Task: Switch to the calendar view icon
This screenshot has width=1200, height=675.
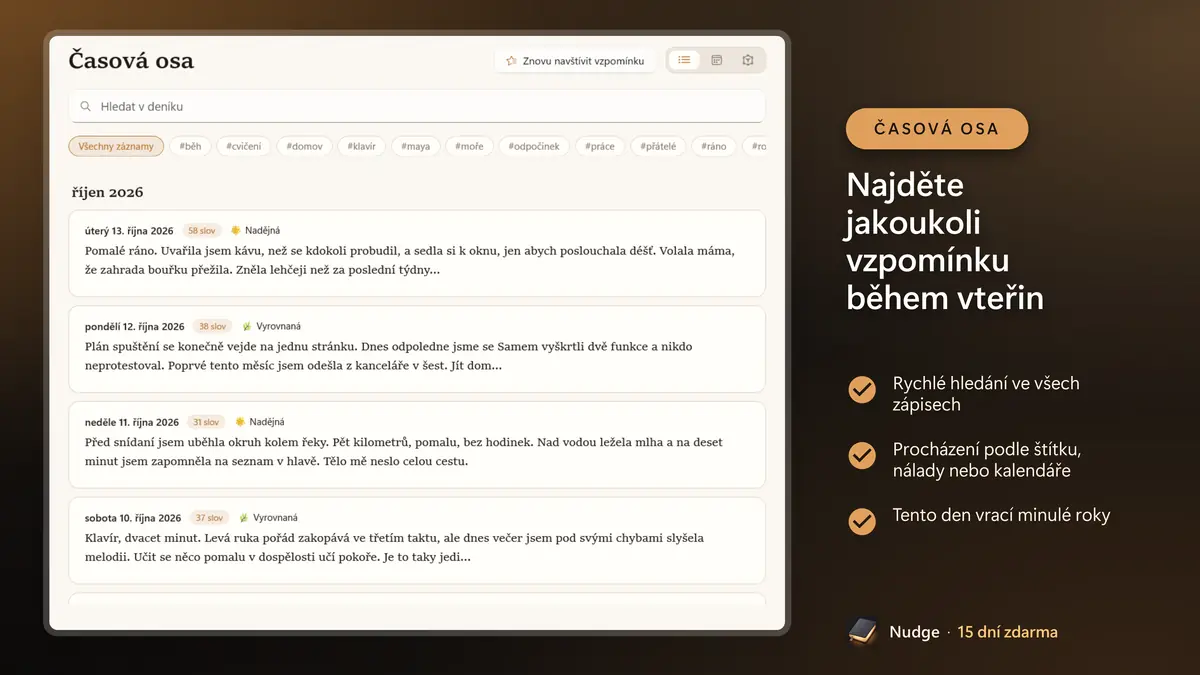Action: tap(716, 60)
